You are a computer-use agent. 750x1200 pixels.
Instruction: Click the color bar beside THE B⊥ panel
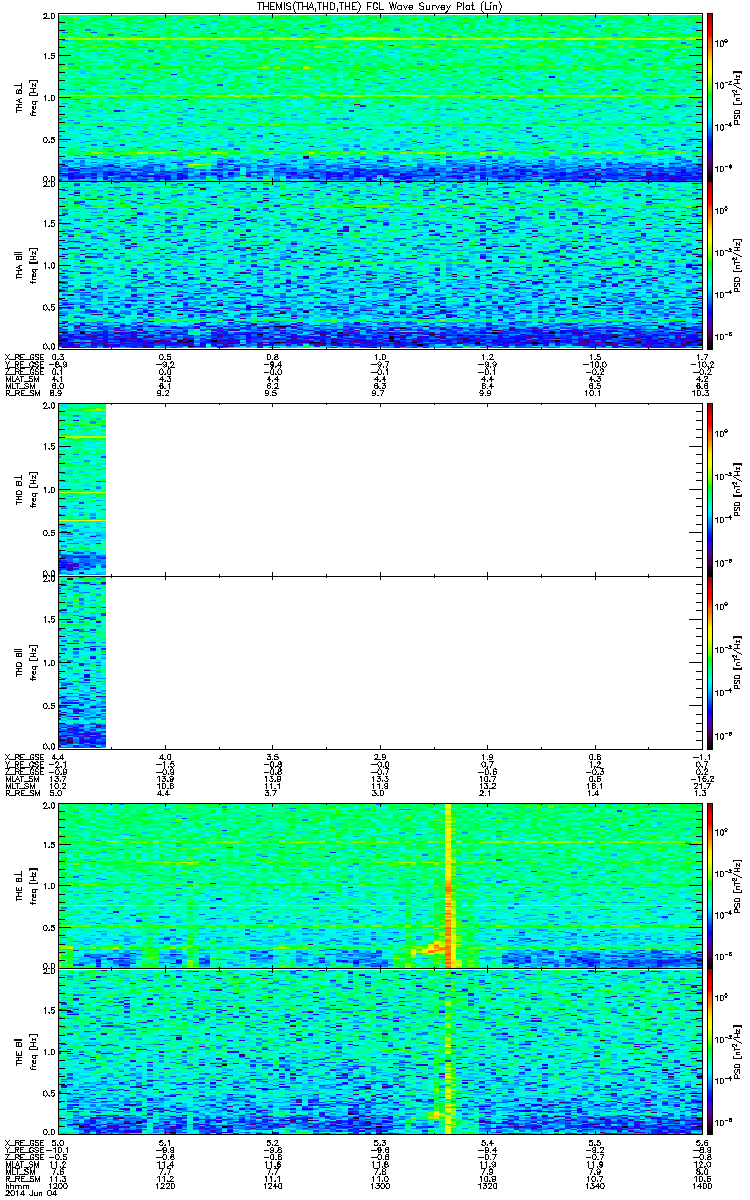(710, 885)
